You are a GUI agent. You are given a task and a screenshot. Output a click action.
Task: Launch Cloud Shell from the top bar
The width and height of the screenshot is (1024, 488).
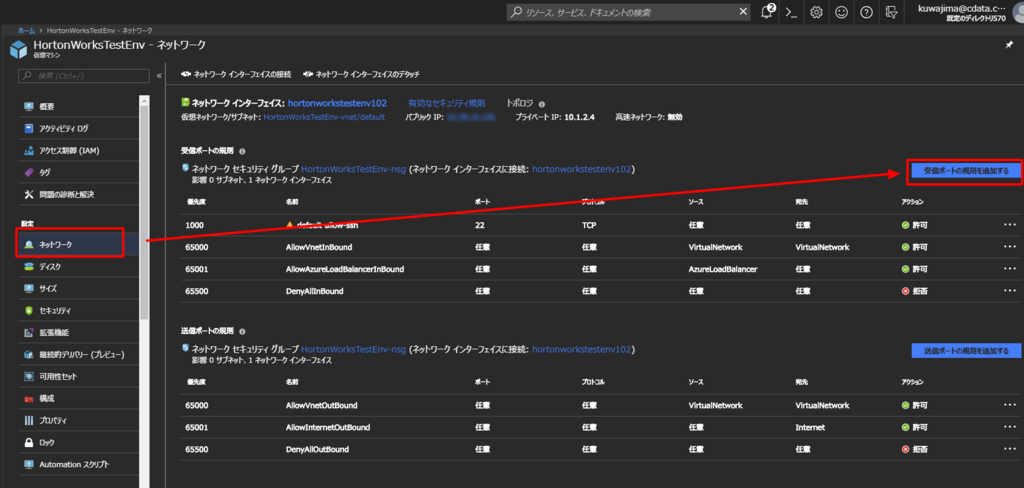tap(792, 12)
